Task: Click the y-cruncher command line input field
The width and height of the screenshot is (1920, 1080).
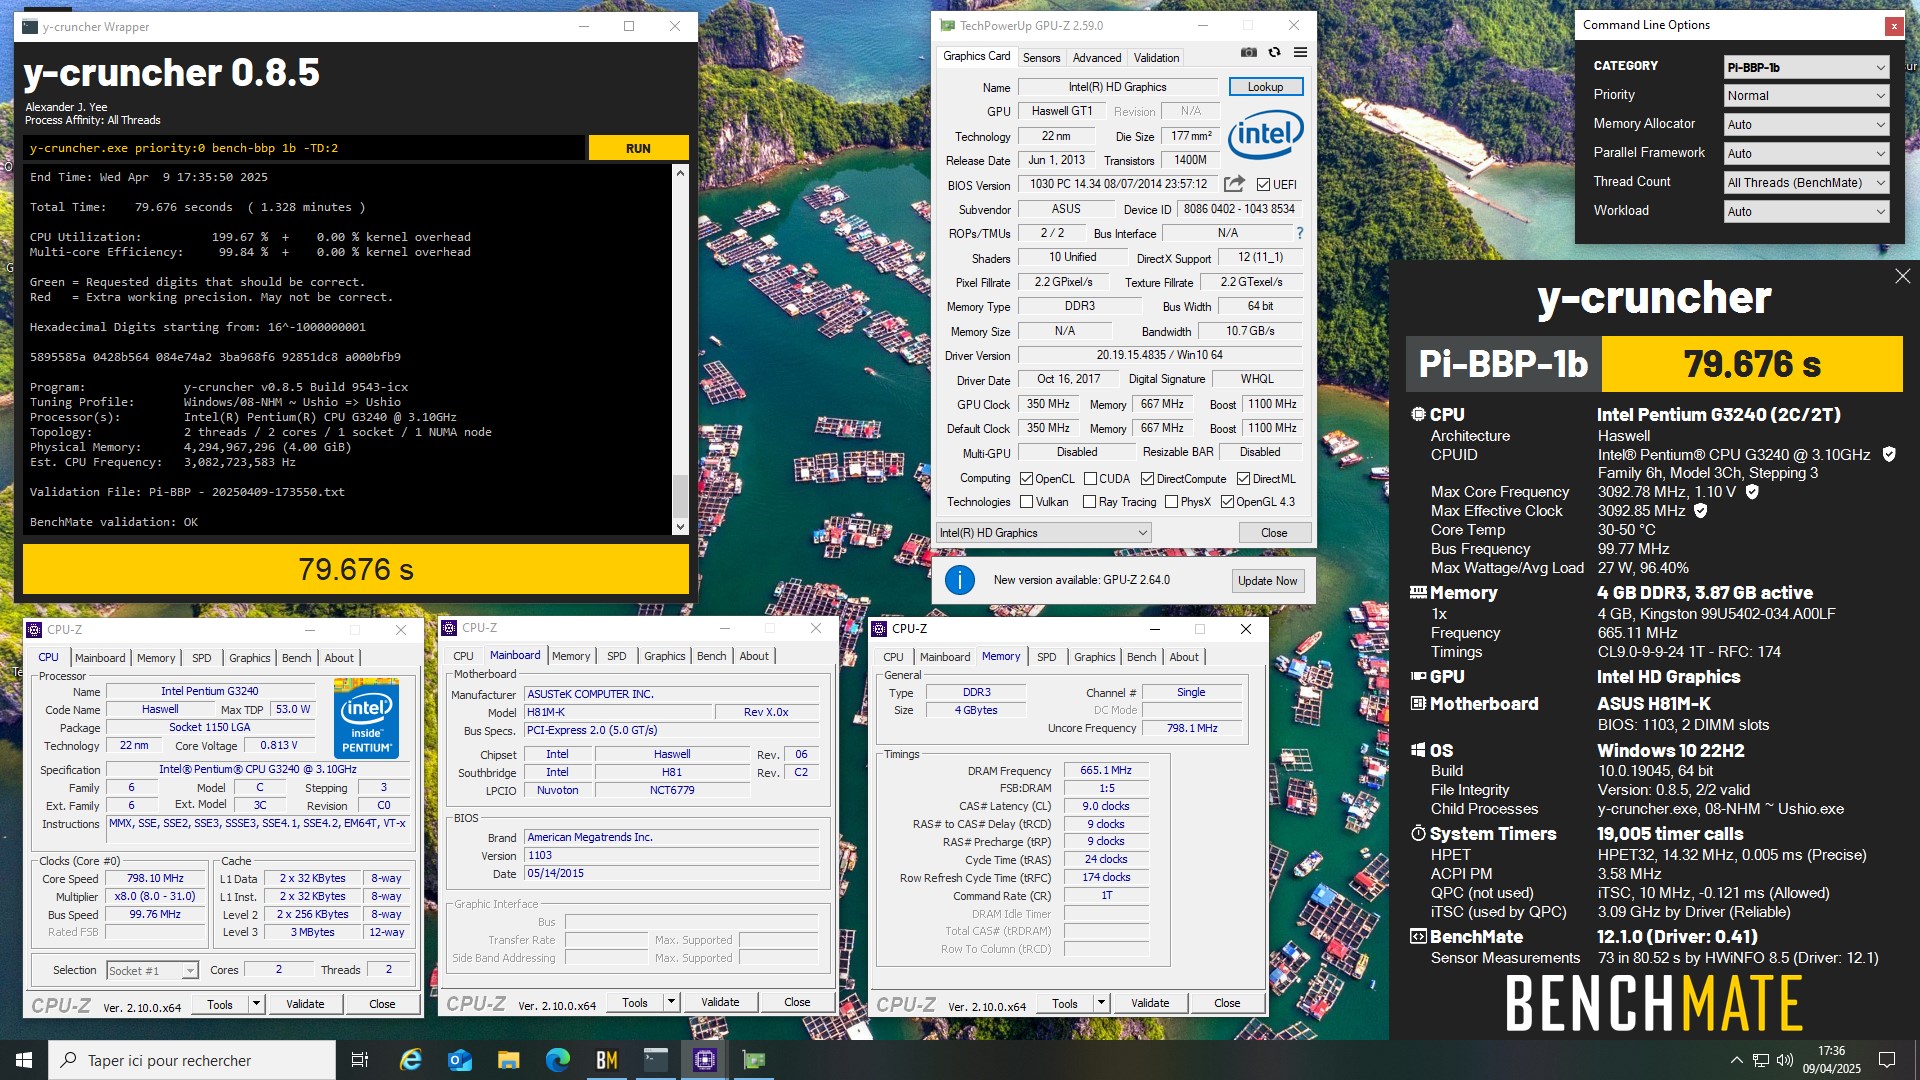Action: (x=304, y=148)
